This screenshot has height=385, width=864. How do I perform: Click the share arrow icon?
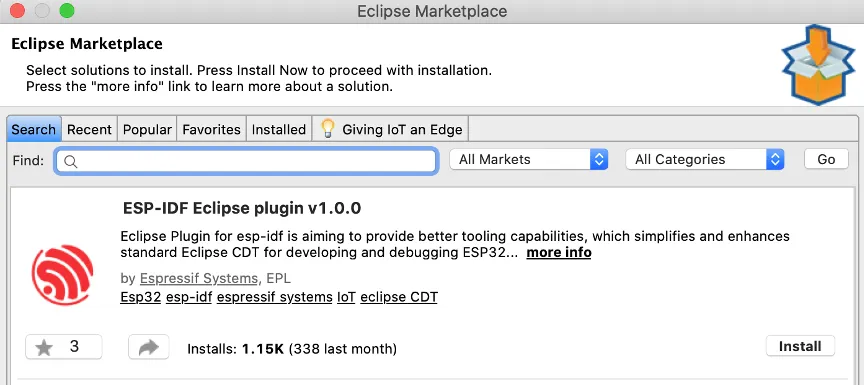click(x=149, y=348)
